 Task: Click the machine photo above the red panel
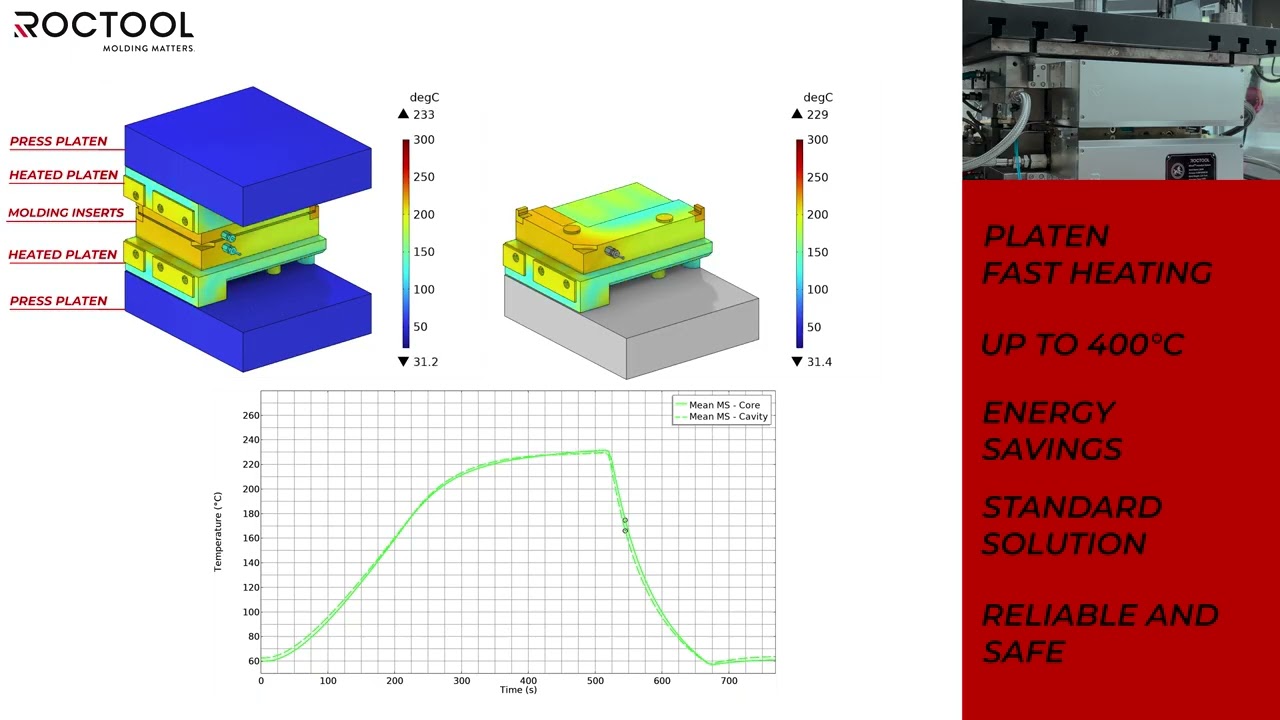[x=1121, y=90]
